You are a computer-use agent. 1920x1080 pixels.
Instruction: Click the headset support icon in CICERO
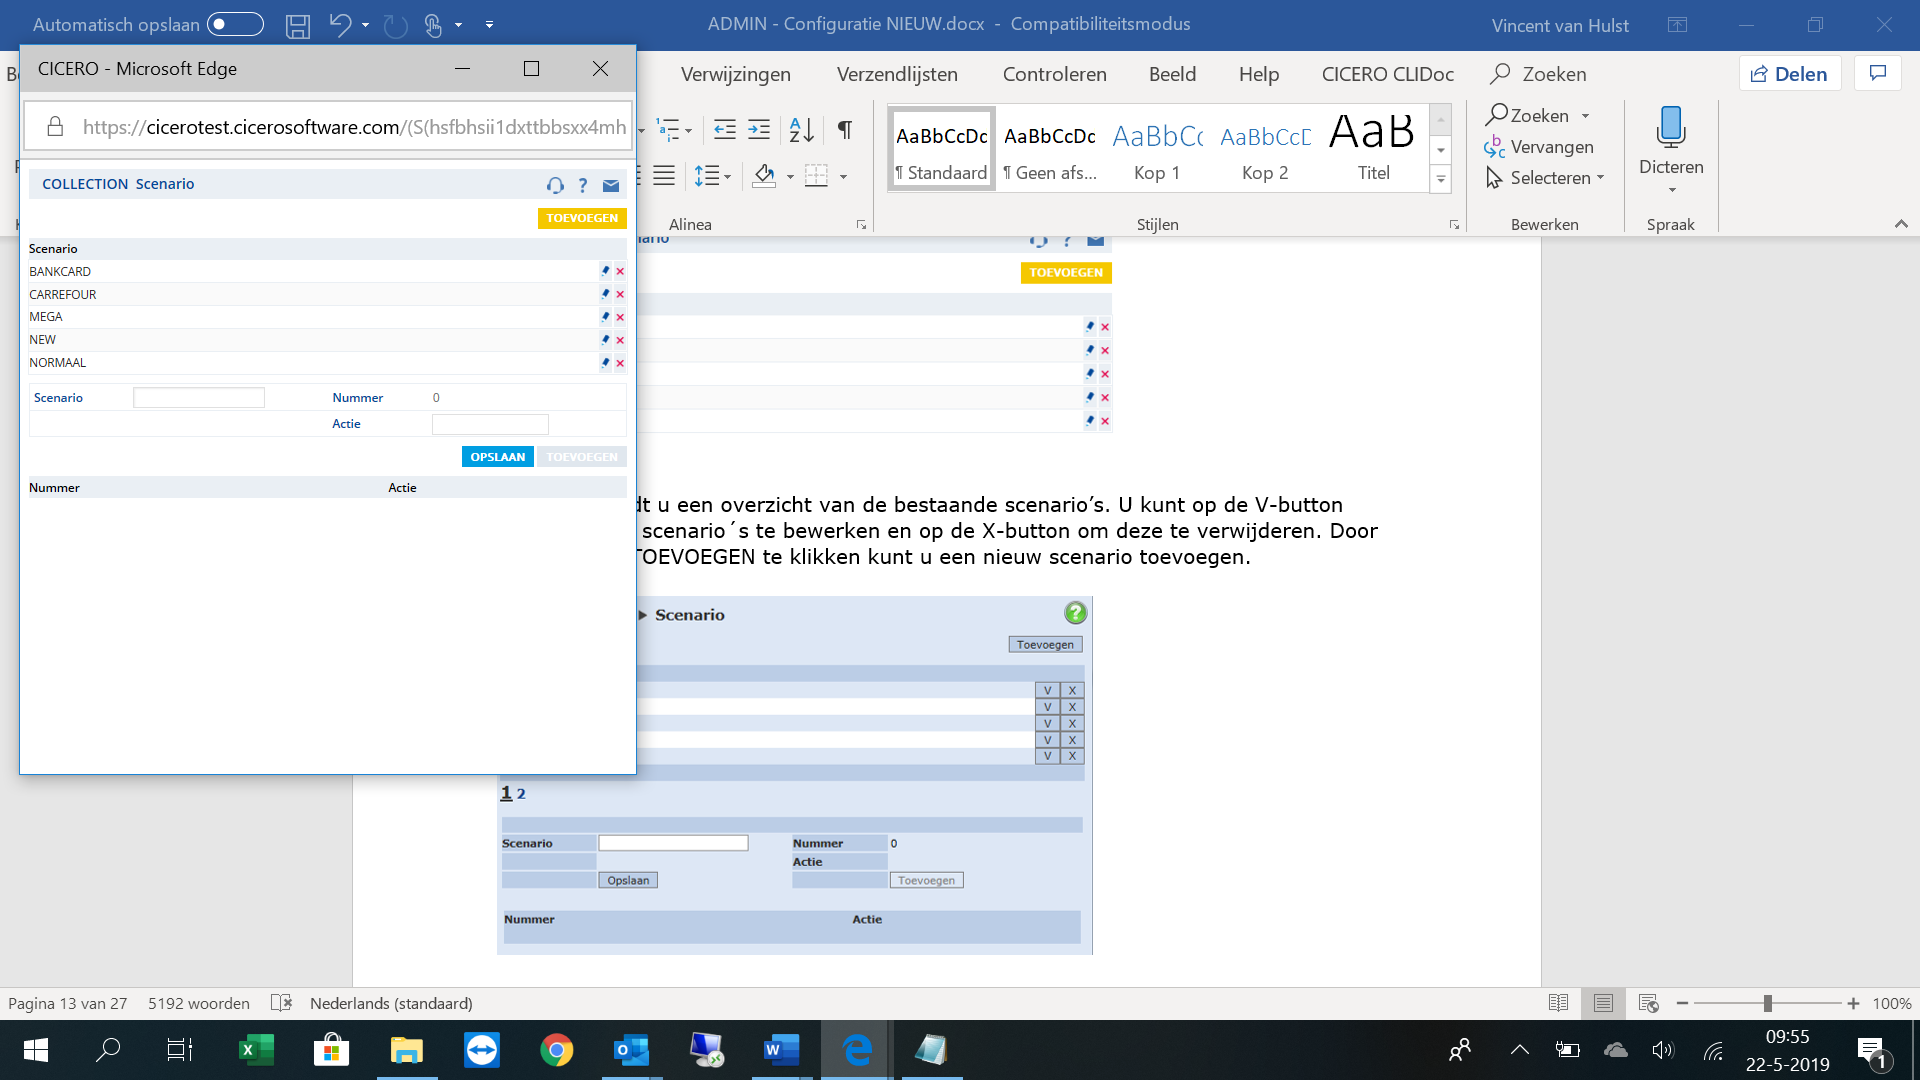coord(555,185)
